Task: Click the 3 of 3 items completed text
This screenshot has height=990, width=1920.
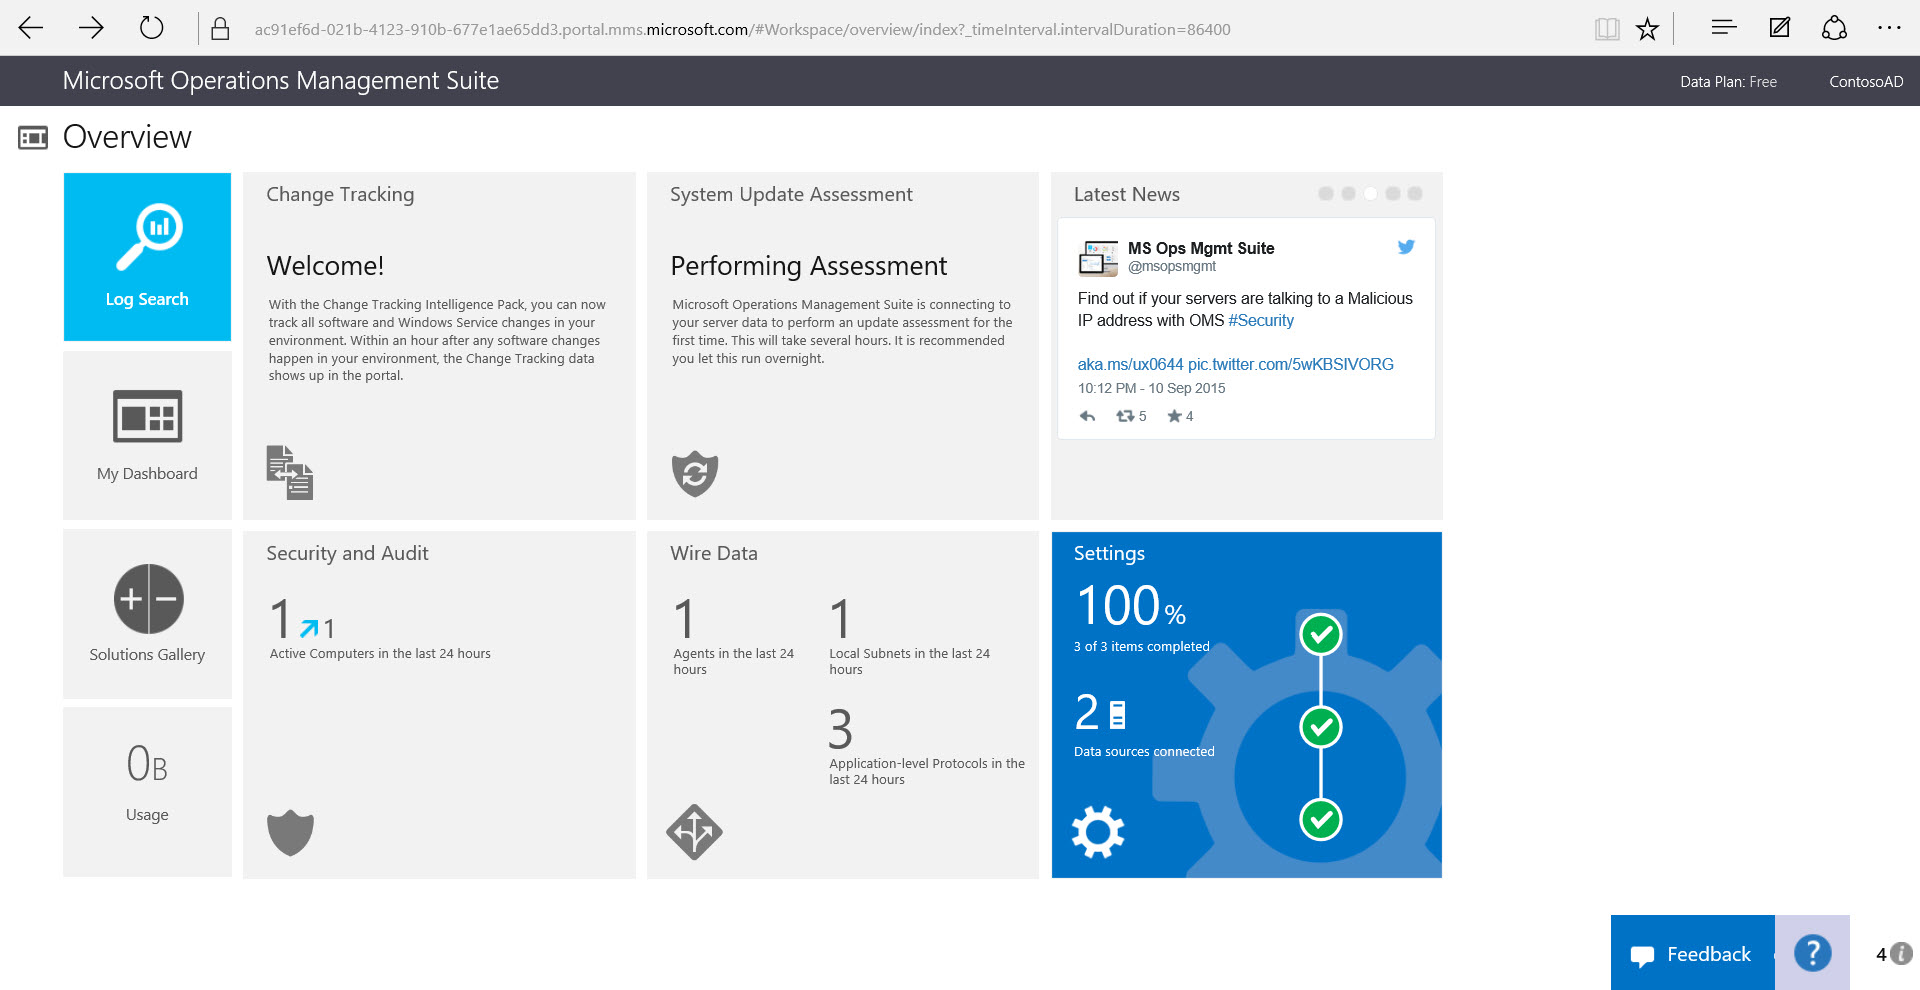Action: click(x=1142, y=646)
